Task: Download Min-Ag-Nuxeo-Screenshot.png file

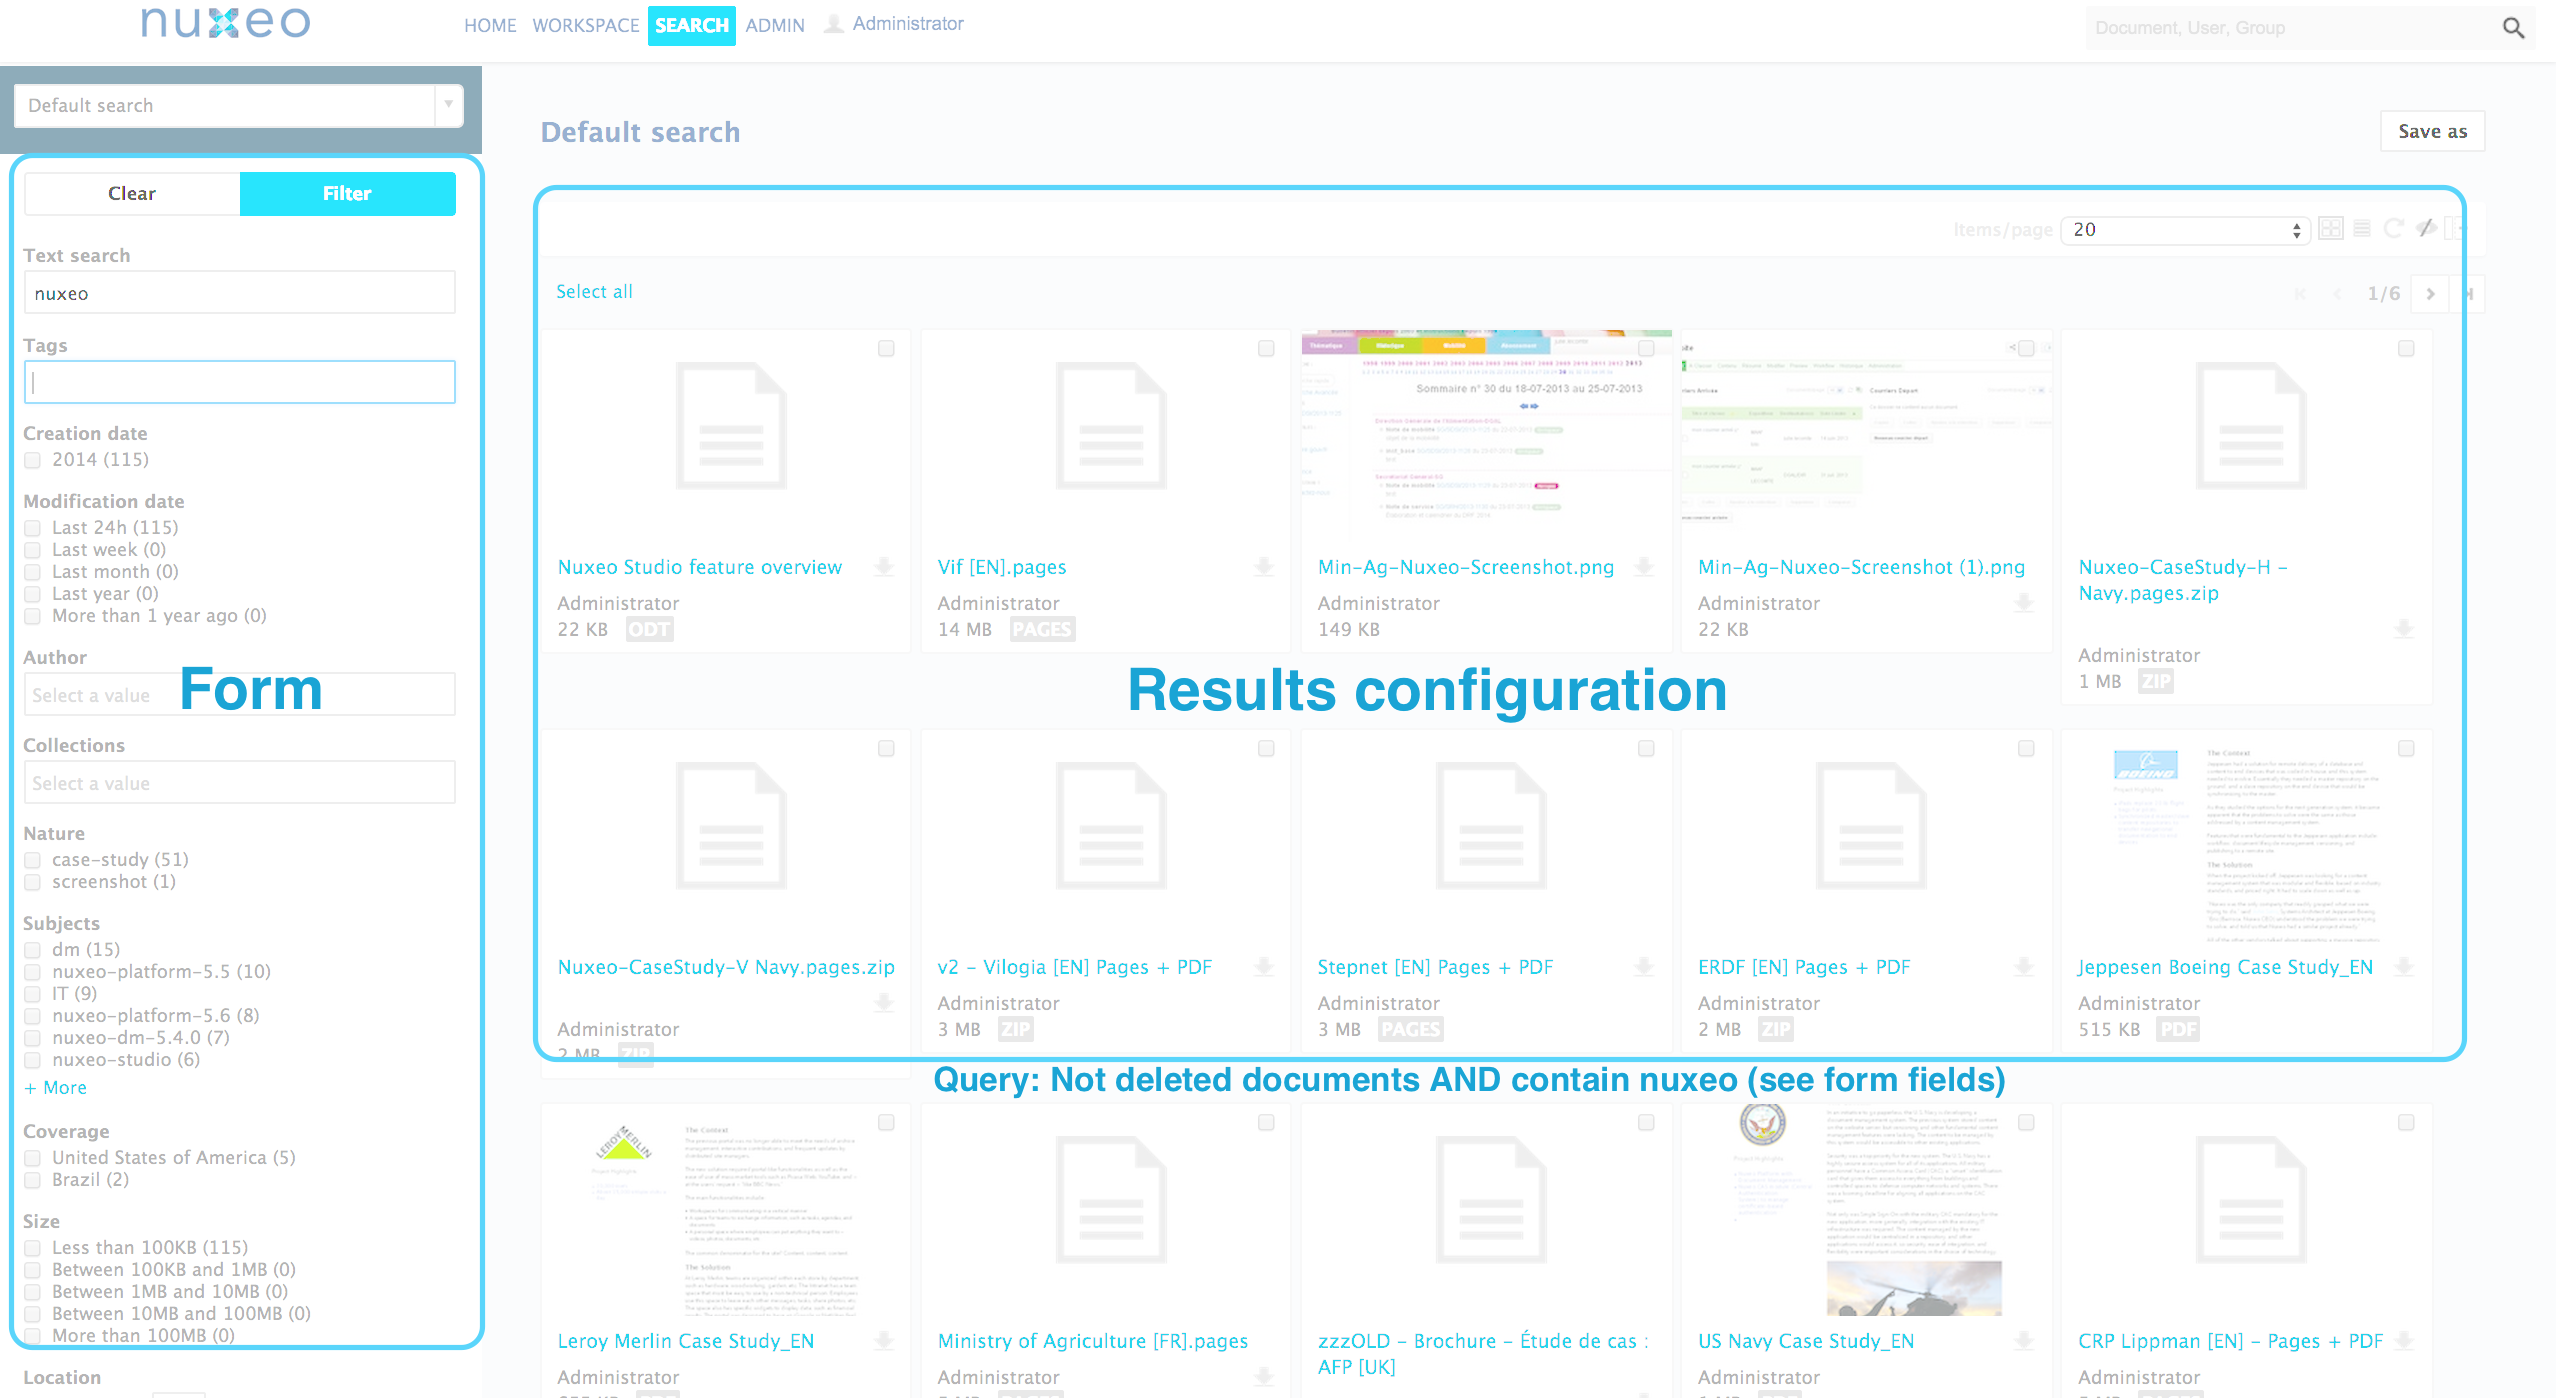Action: [1644, 567]
